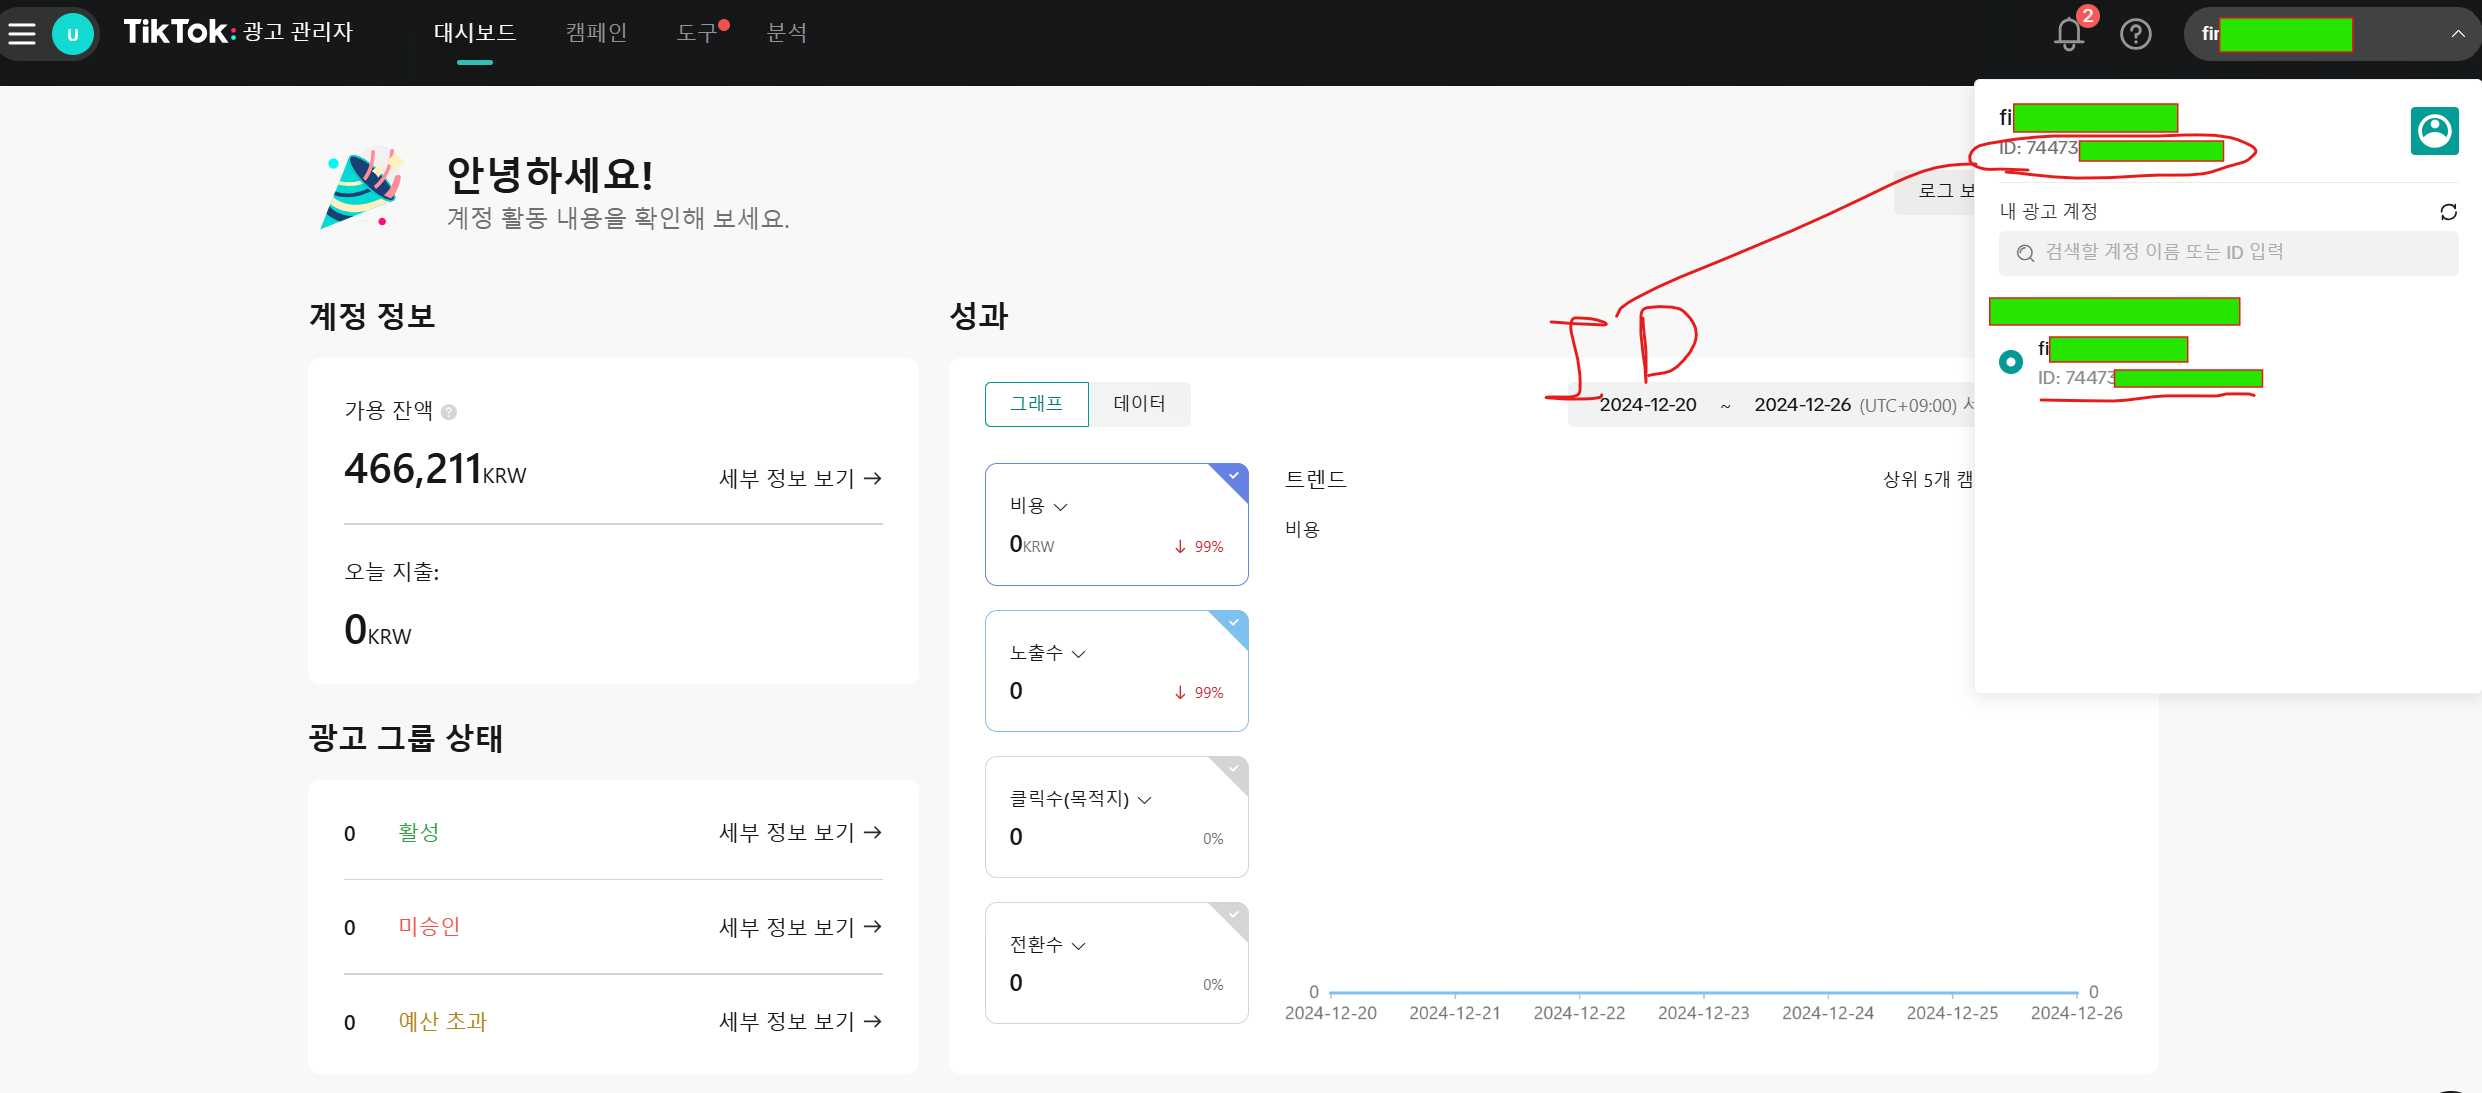Click the account search input field
Screen dimensions: 2482x1093
(2228, 253)
